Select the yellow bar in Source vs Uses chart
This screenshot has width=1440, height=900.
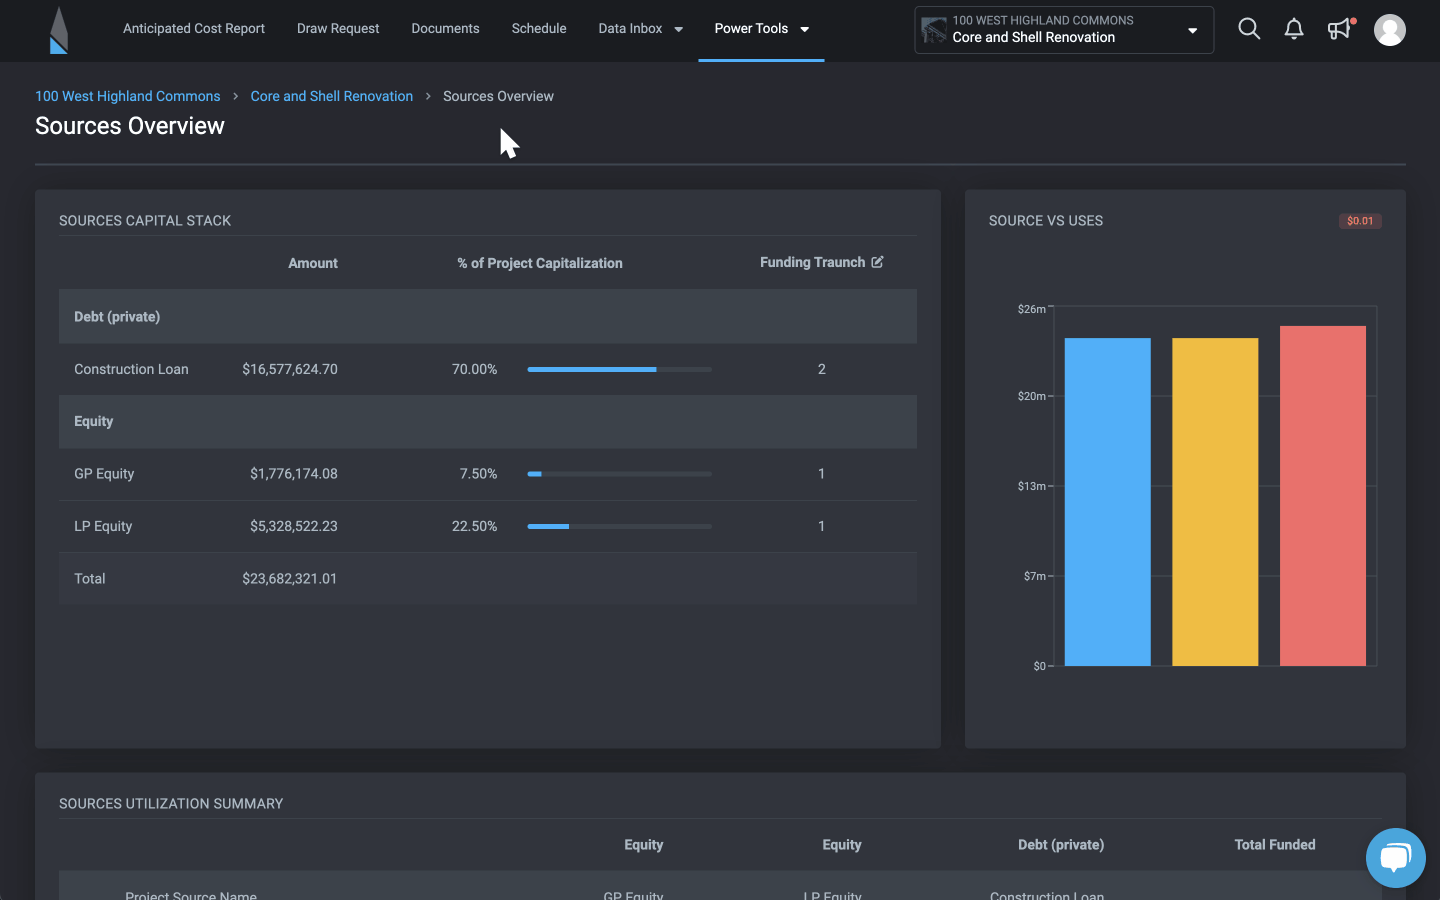click(x=1215, y=500)
